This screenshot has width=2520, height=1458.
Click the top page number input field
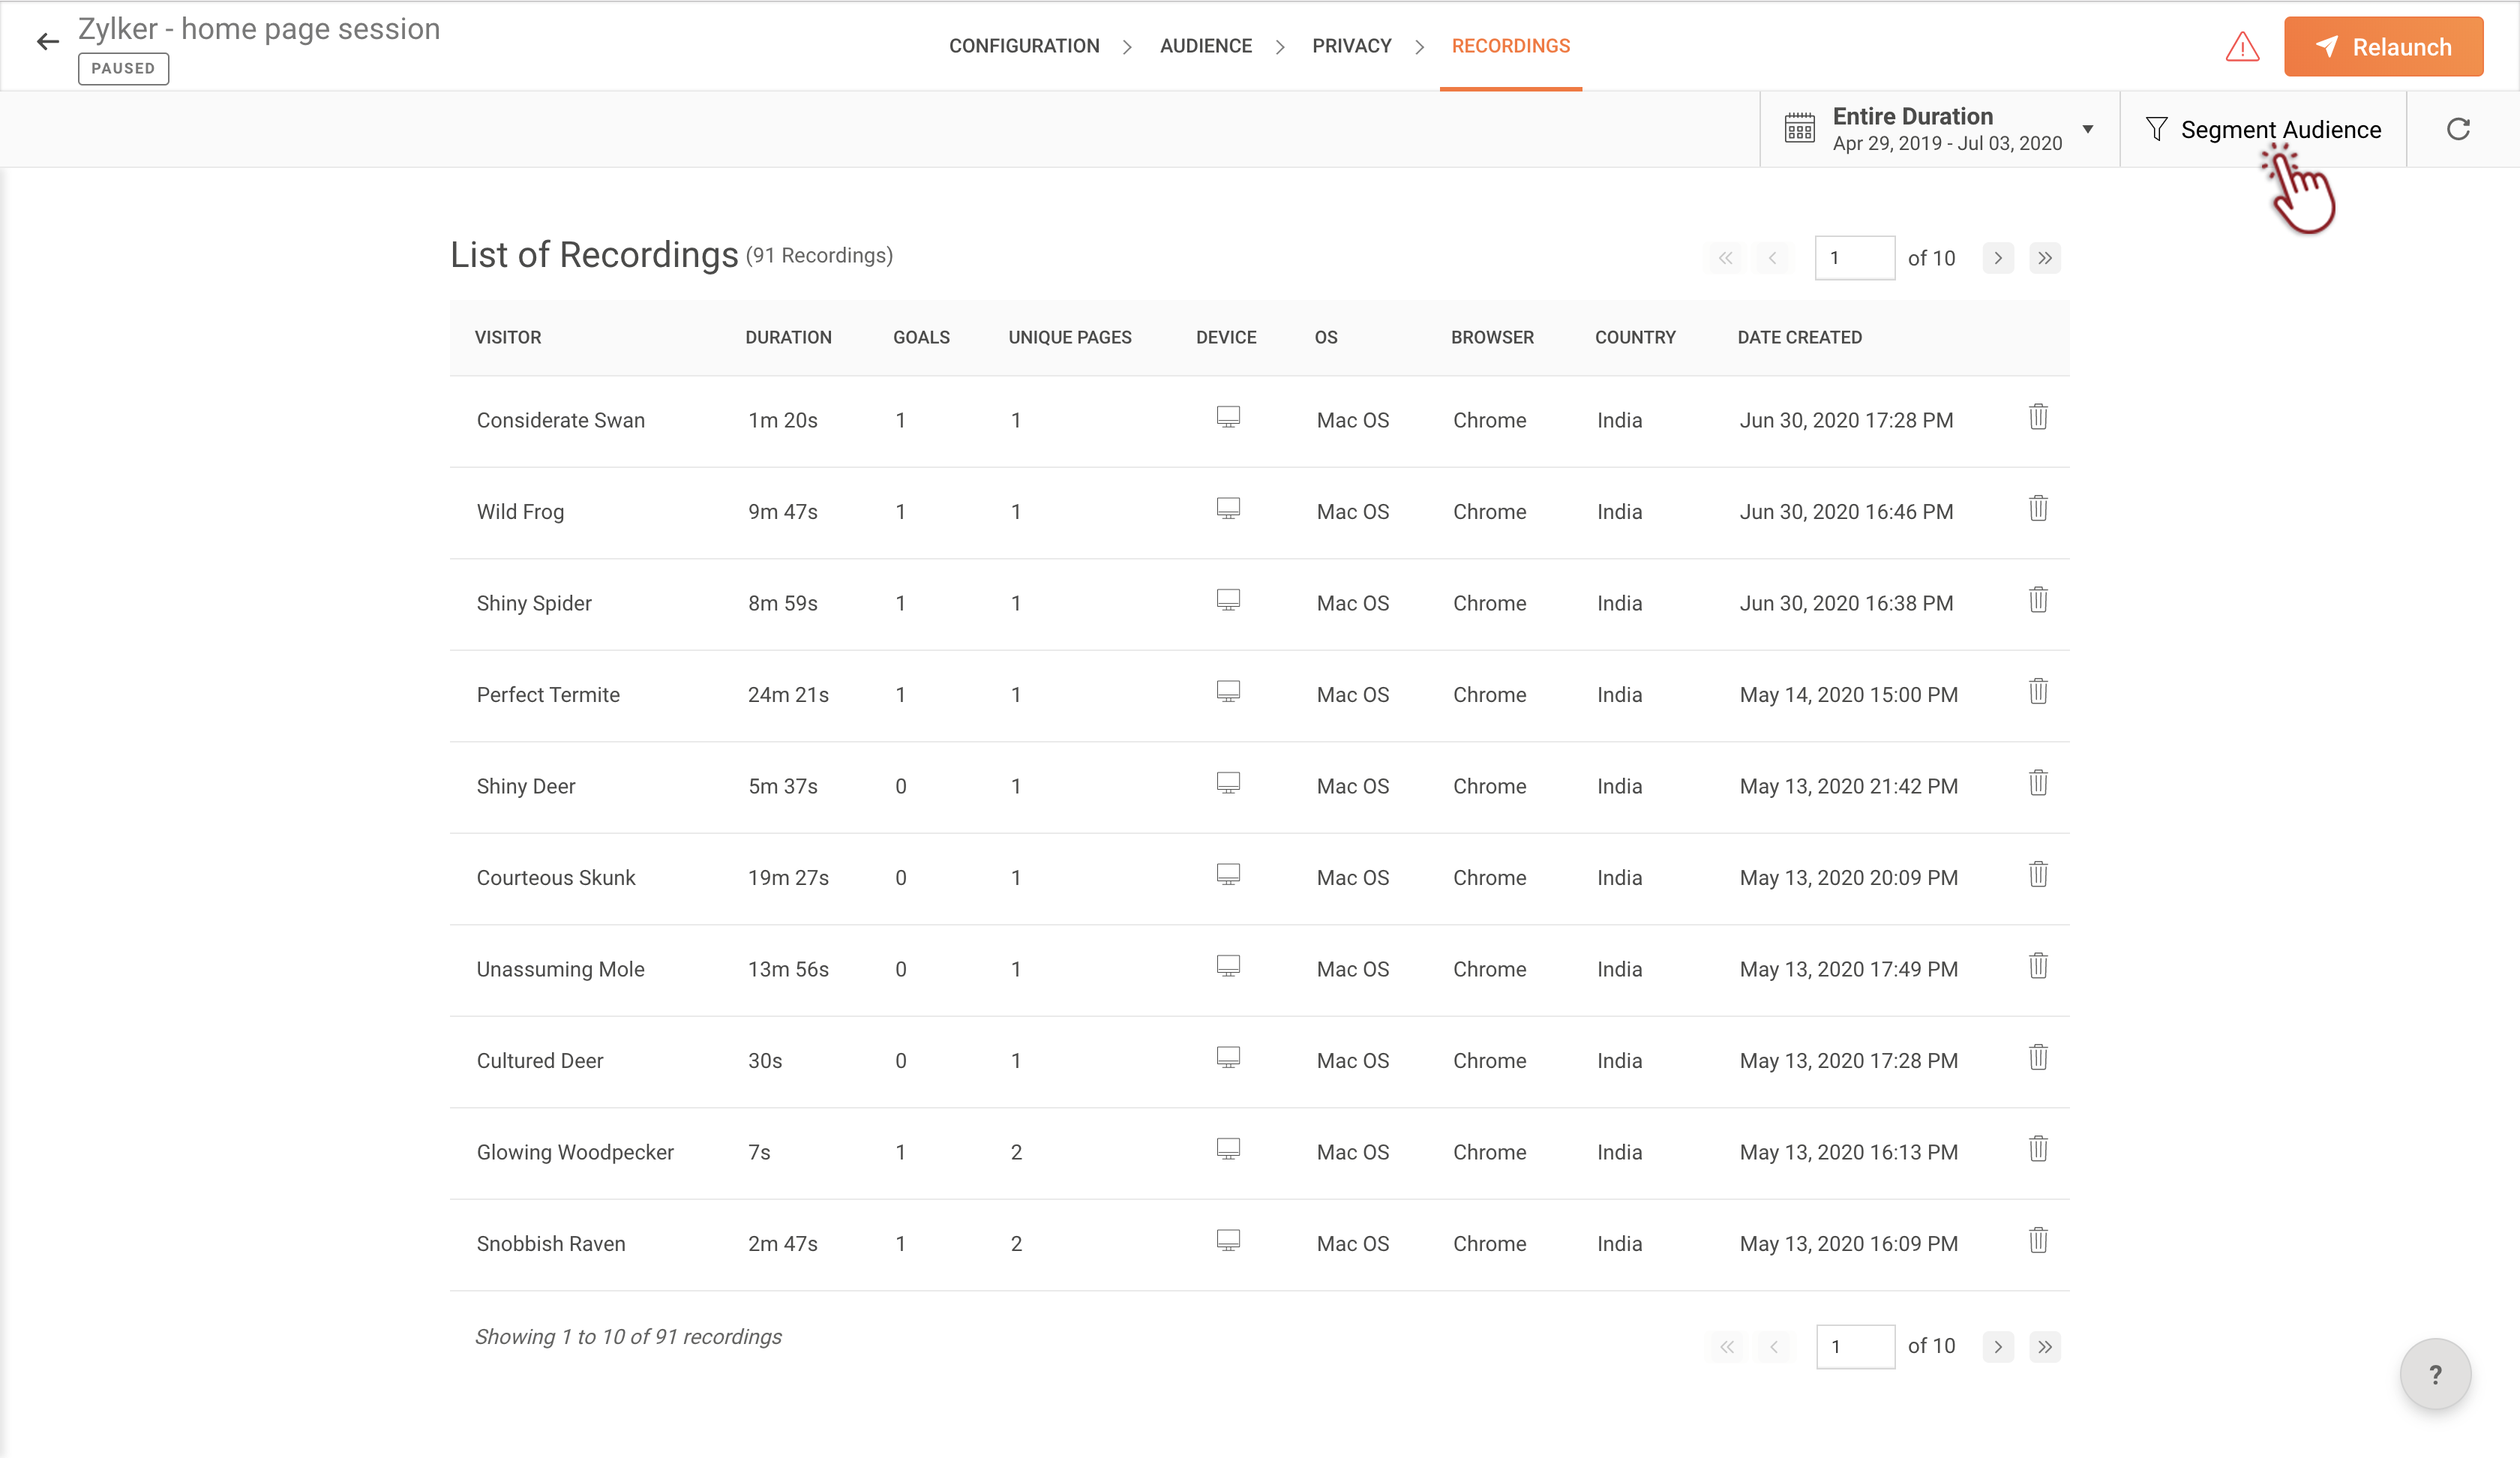[1853, 258]
